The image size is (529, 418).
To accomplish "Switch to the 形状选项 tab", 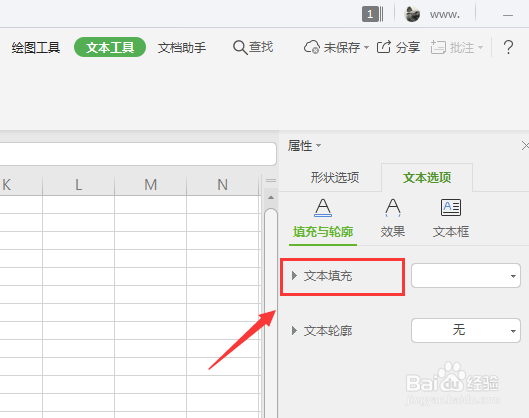I will tap(335, 177).
